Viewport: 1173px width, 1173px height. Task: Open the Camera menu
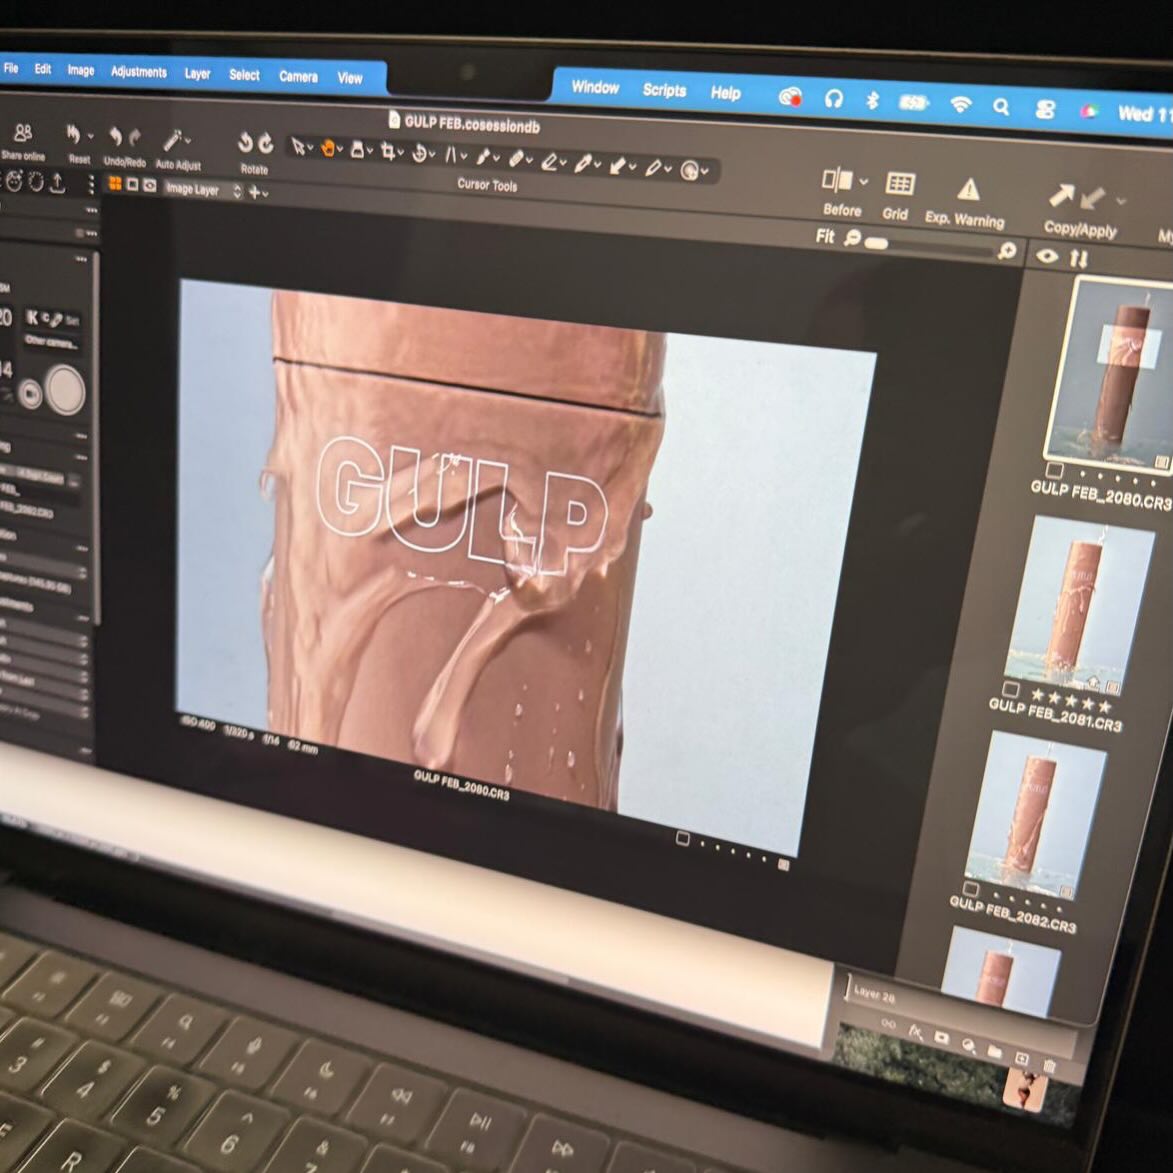click(x=298, y=76)
